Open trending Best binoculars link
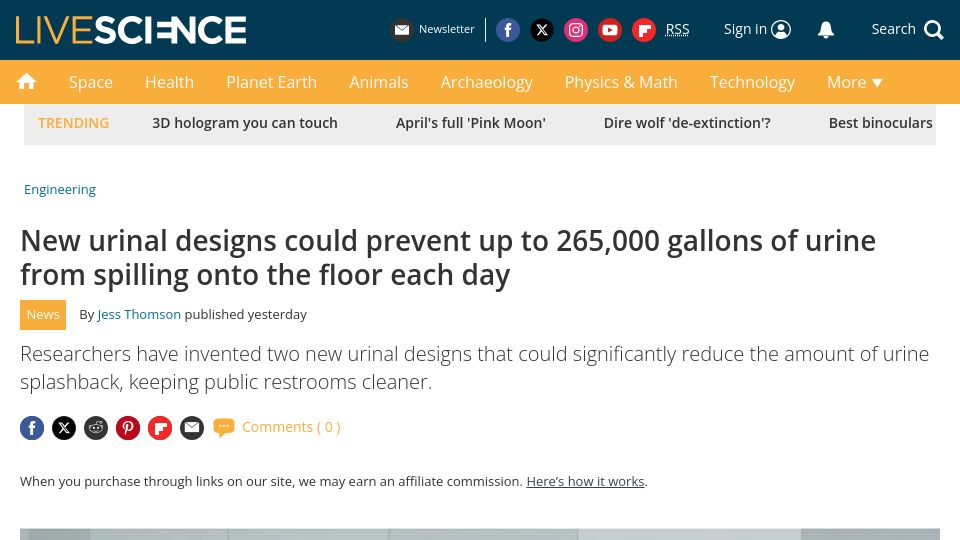 (880, 123)
